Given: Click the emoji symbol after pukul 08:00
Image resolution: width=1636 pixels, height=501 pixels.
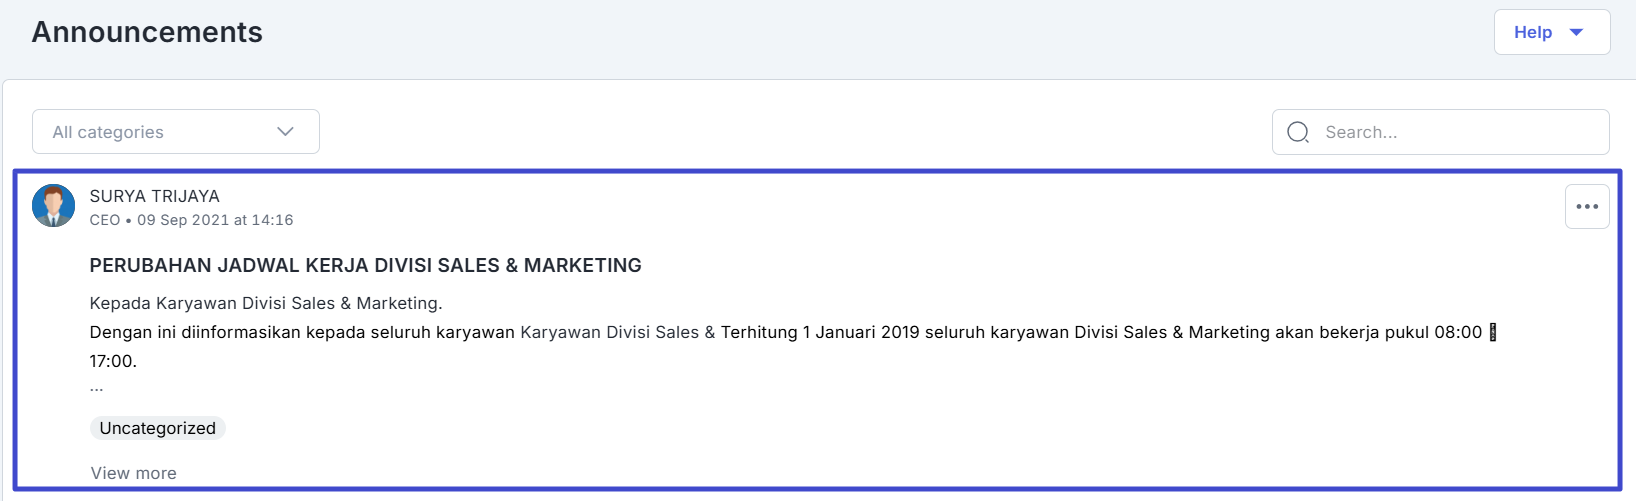Looking at the screenshot, I should click(x=1493, y=332).
